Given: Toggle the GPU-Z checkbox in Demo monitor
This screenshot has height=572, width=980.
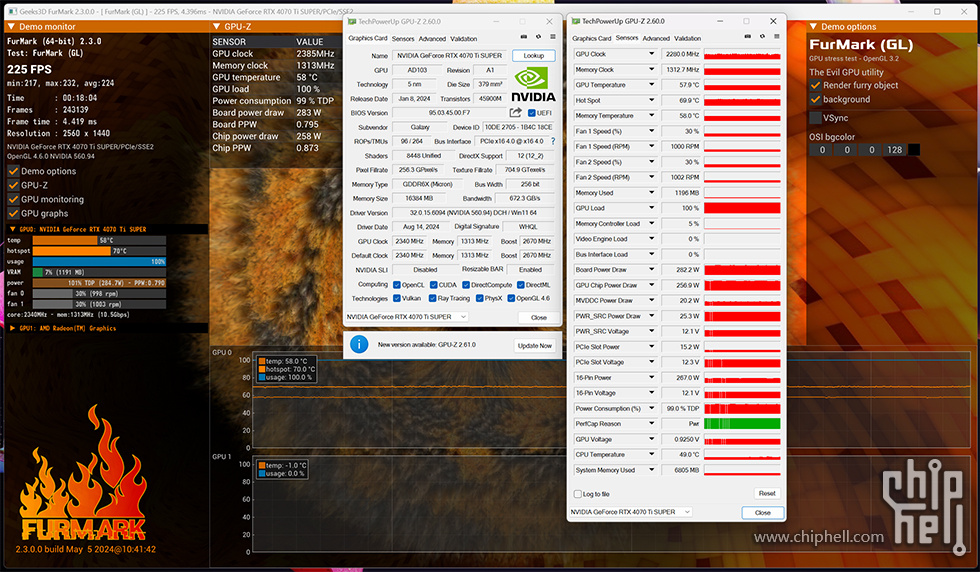Looking at the screenshot, I should click(x=13, y=185).
